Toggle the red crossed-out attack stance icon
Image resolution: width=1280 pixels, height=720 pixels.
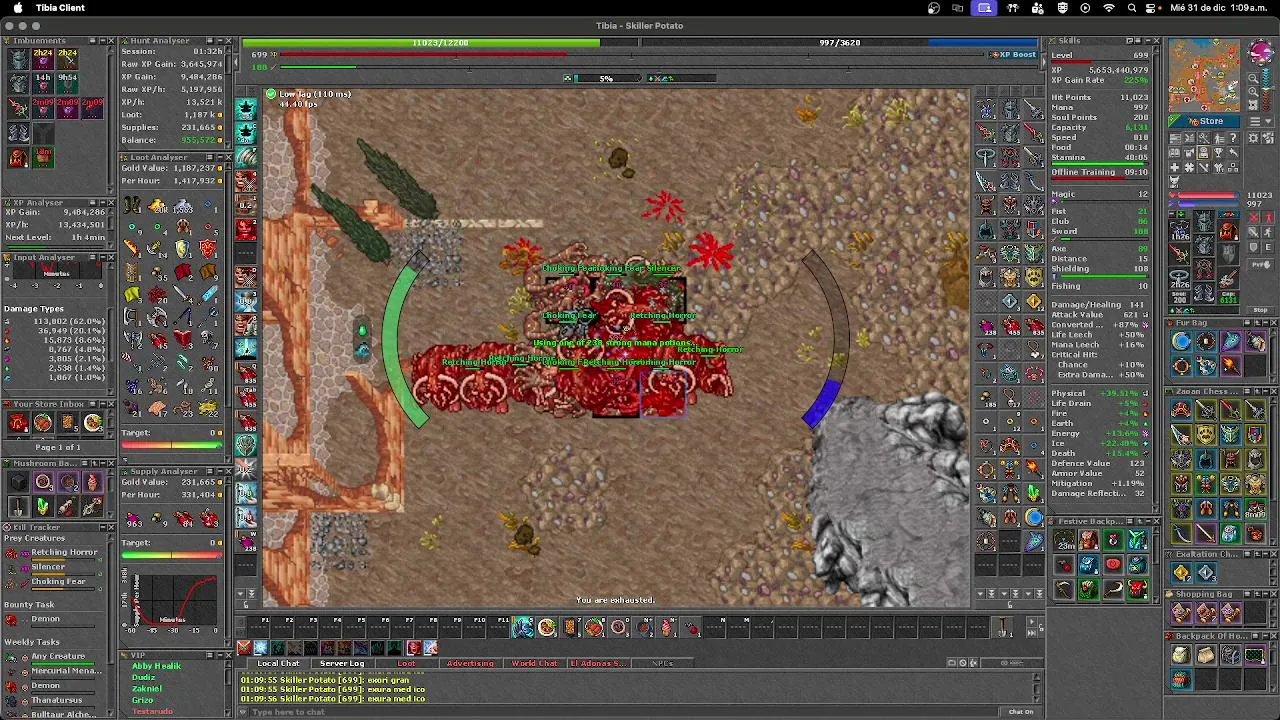[1253, 217]
